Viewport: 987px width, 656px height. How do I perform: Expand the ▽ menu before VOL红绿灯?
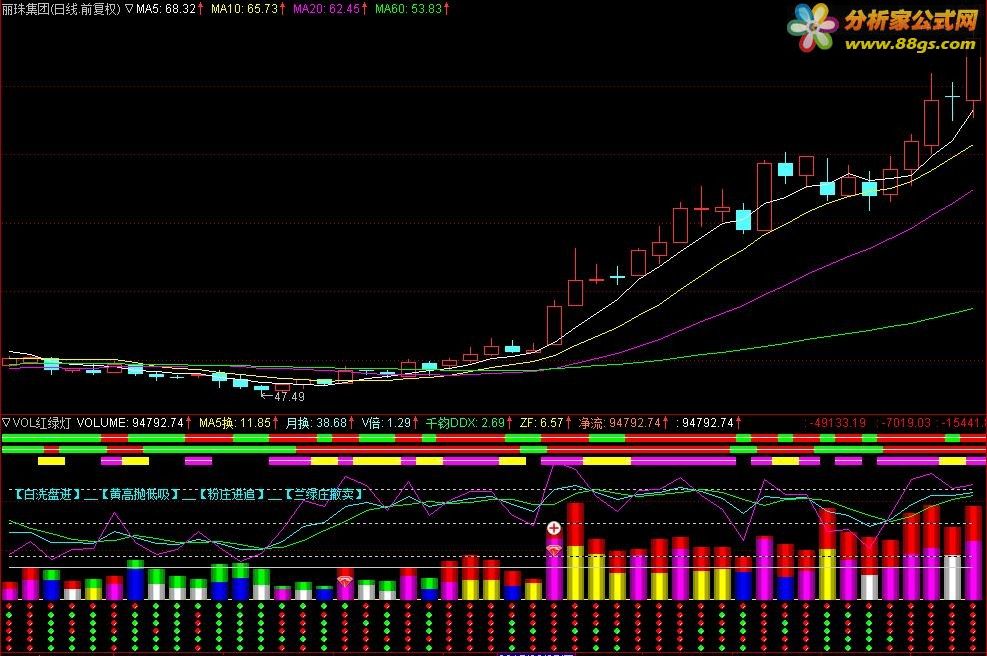coord(6,423)
